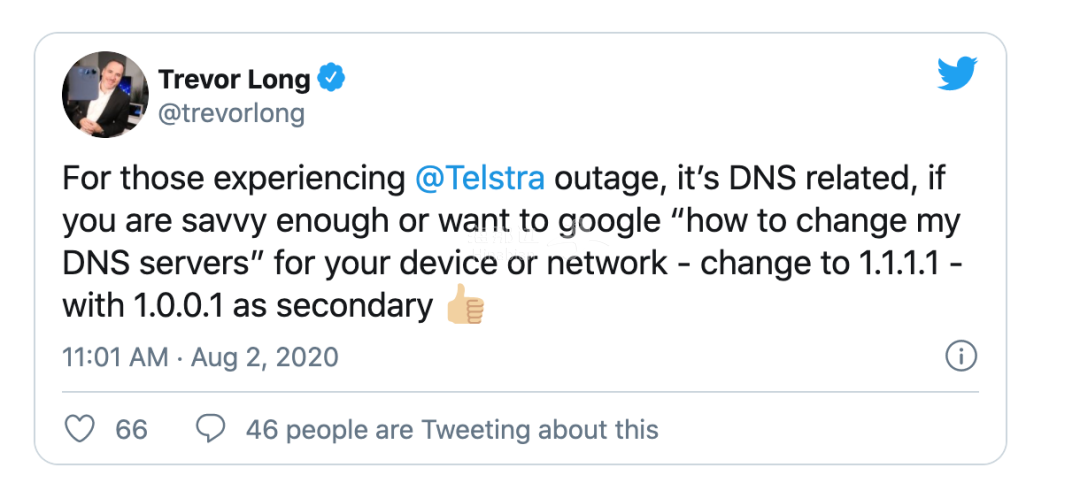Image resolution: width=1080 pixels, height=483 pixels.
Task: Click the blue verified badge
Action: click(331, 77)
